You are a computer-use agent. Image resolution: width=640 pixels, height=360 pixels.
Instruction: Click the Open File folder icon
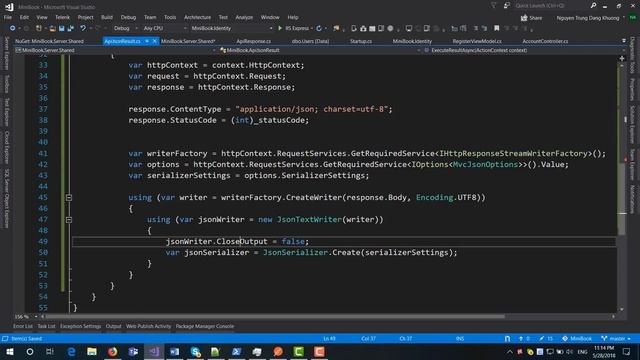click(x=52, y=28)
